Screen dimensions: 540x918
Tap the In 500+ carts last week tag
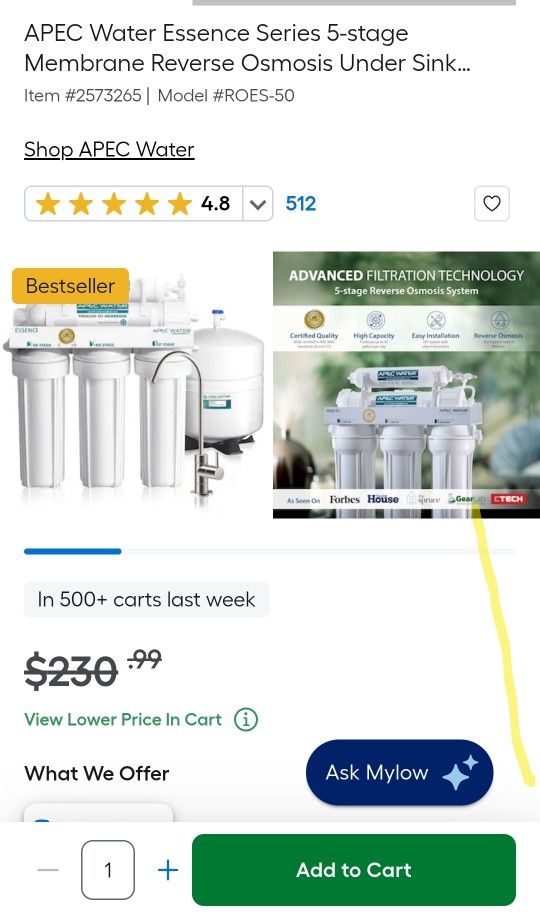point(146,600)
